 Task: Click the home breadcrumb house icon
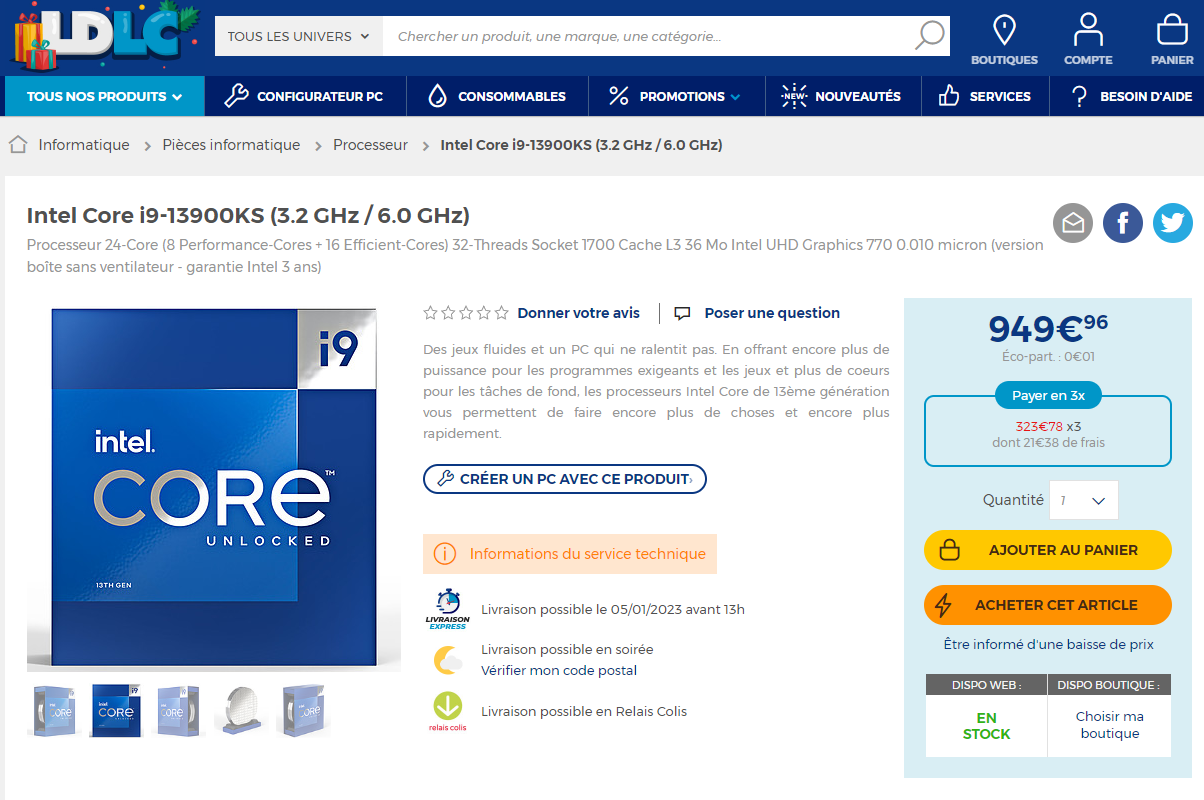tap(18, 144)
